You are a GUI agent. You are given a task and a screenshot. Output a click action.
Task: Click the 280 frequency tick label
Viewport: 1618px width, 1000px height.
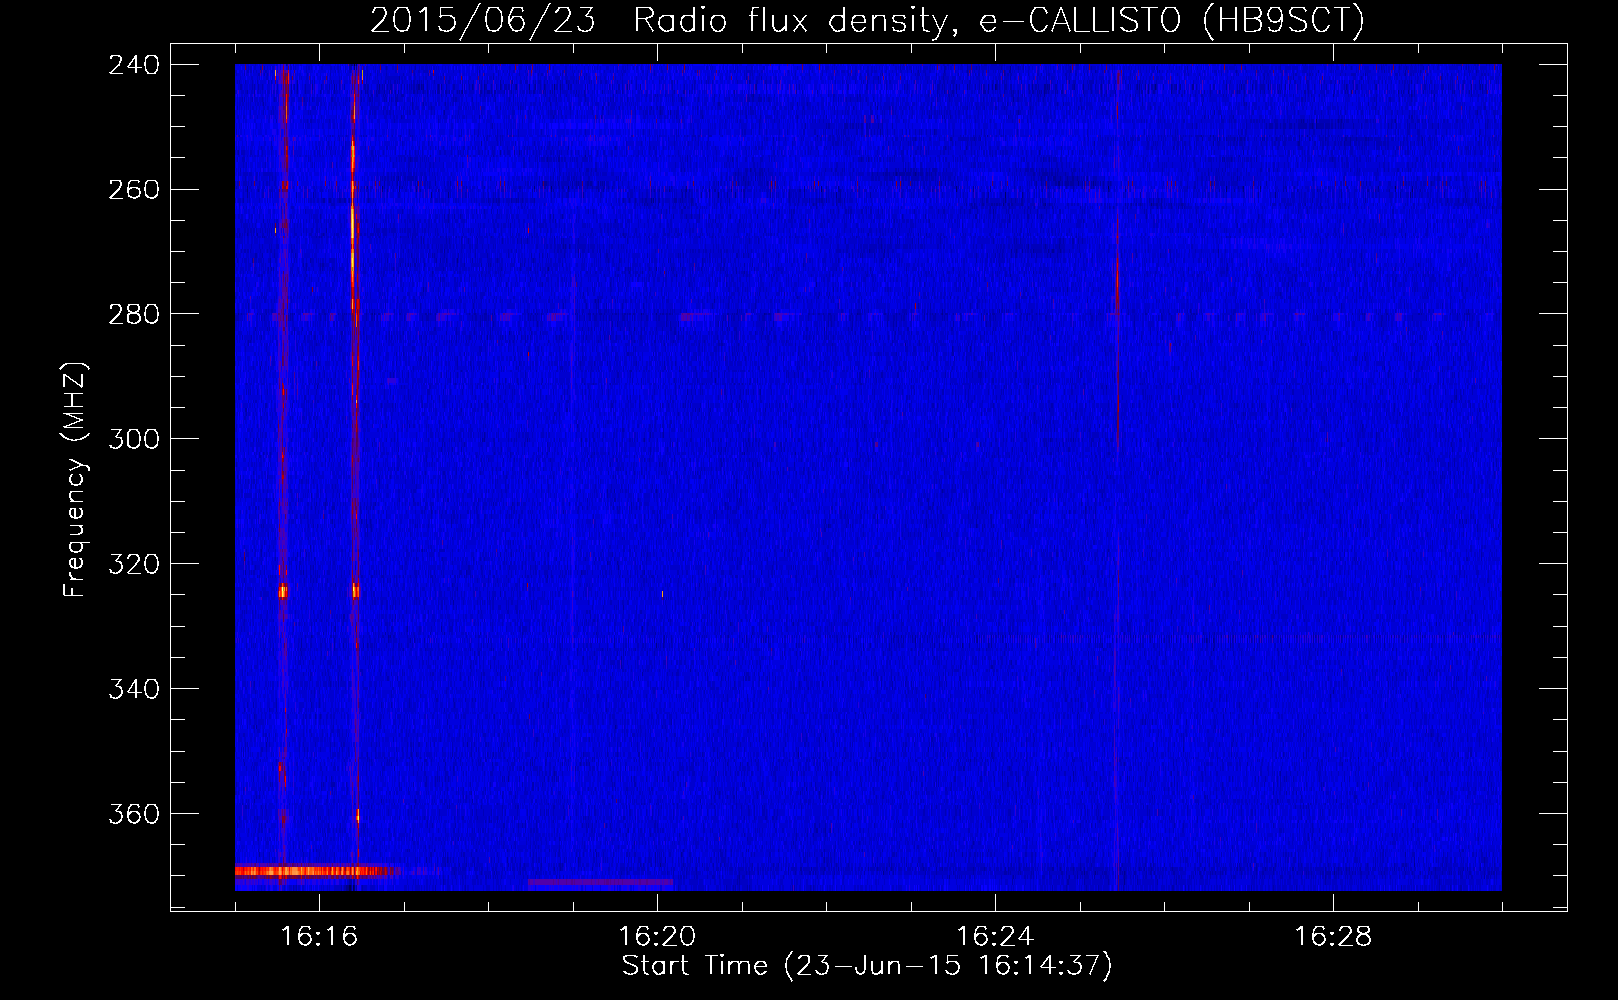coord(134,315)
